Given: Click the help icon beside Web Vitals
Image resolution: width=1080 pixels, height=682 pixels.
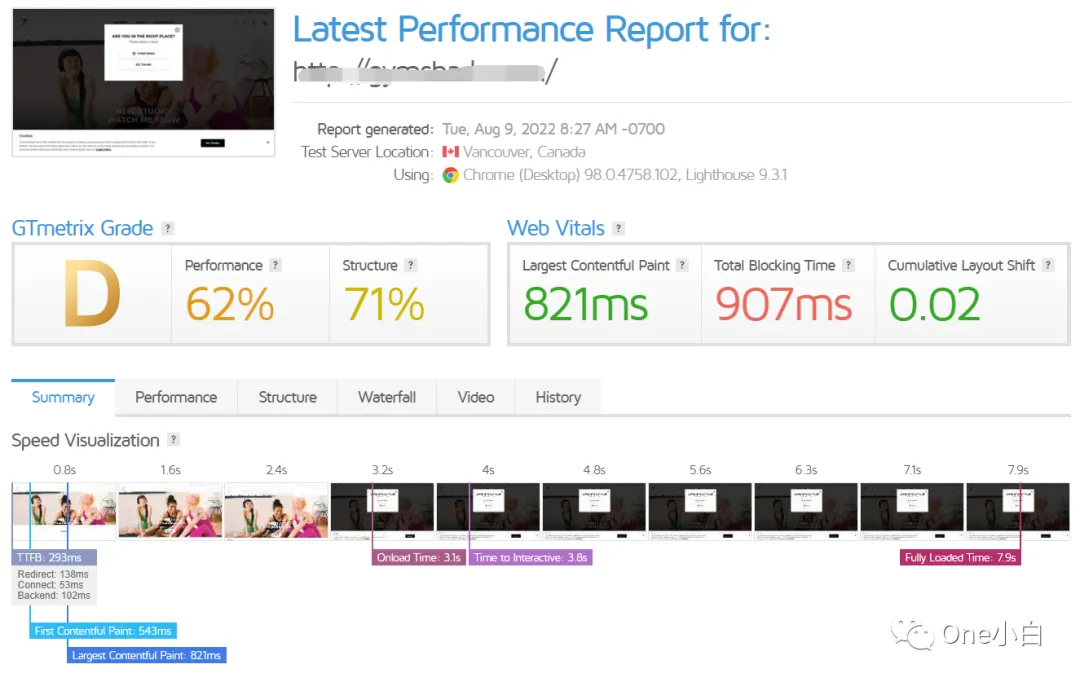Looking at the screenshot, I should pos(619,228).
